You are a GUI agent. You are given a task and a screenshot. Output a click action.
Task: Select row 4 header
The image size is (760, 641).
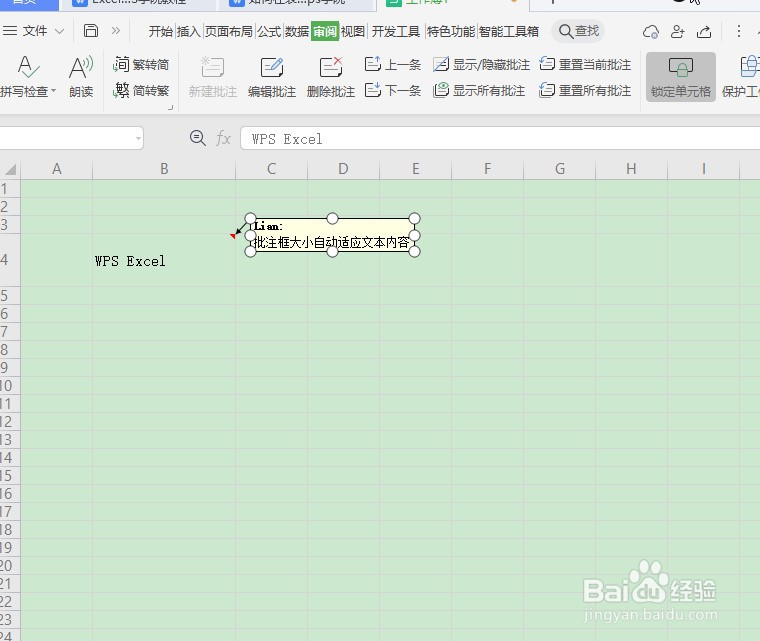point(10,260)
